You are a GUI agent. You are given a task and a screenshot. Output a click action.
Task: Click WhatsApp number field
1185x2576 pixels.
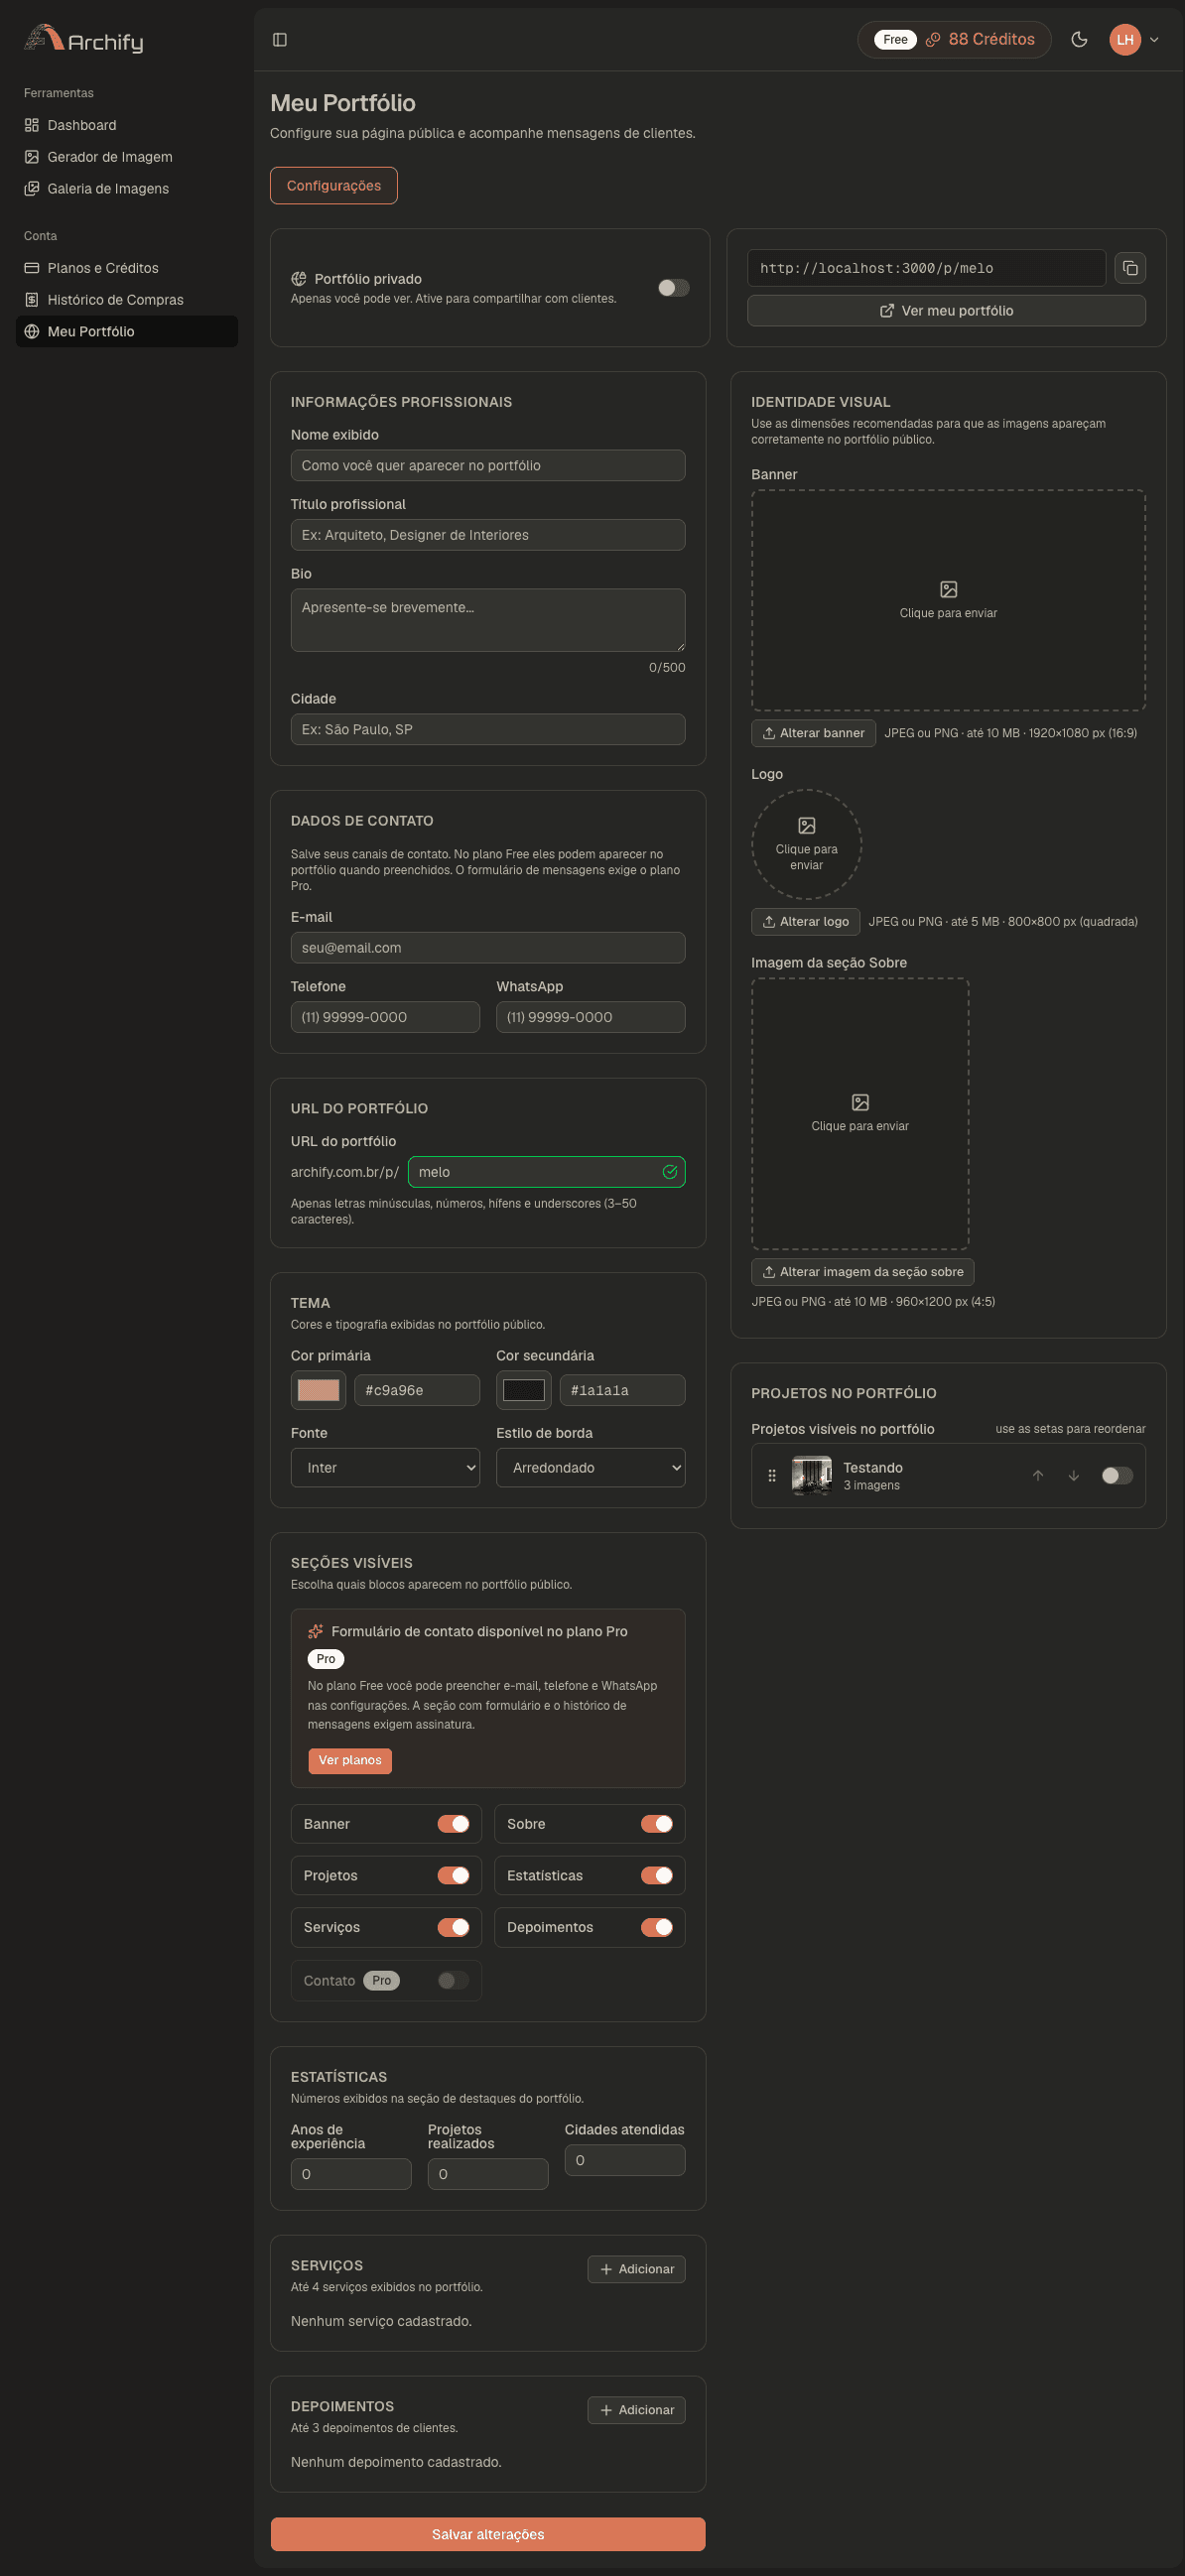click(590, 1018)
